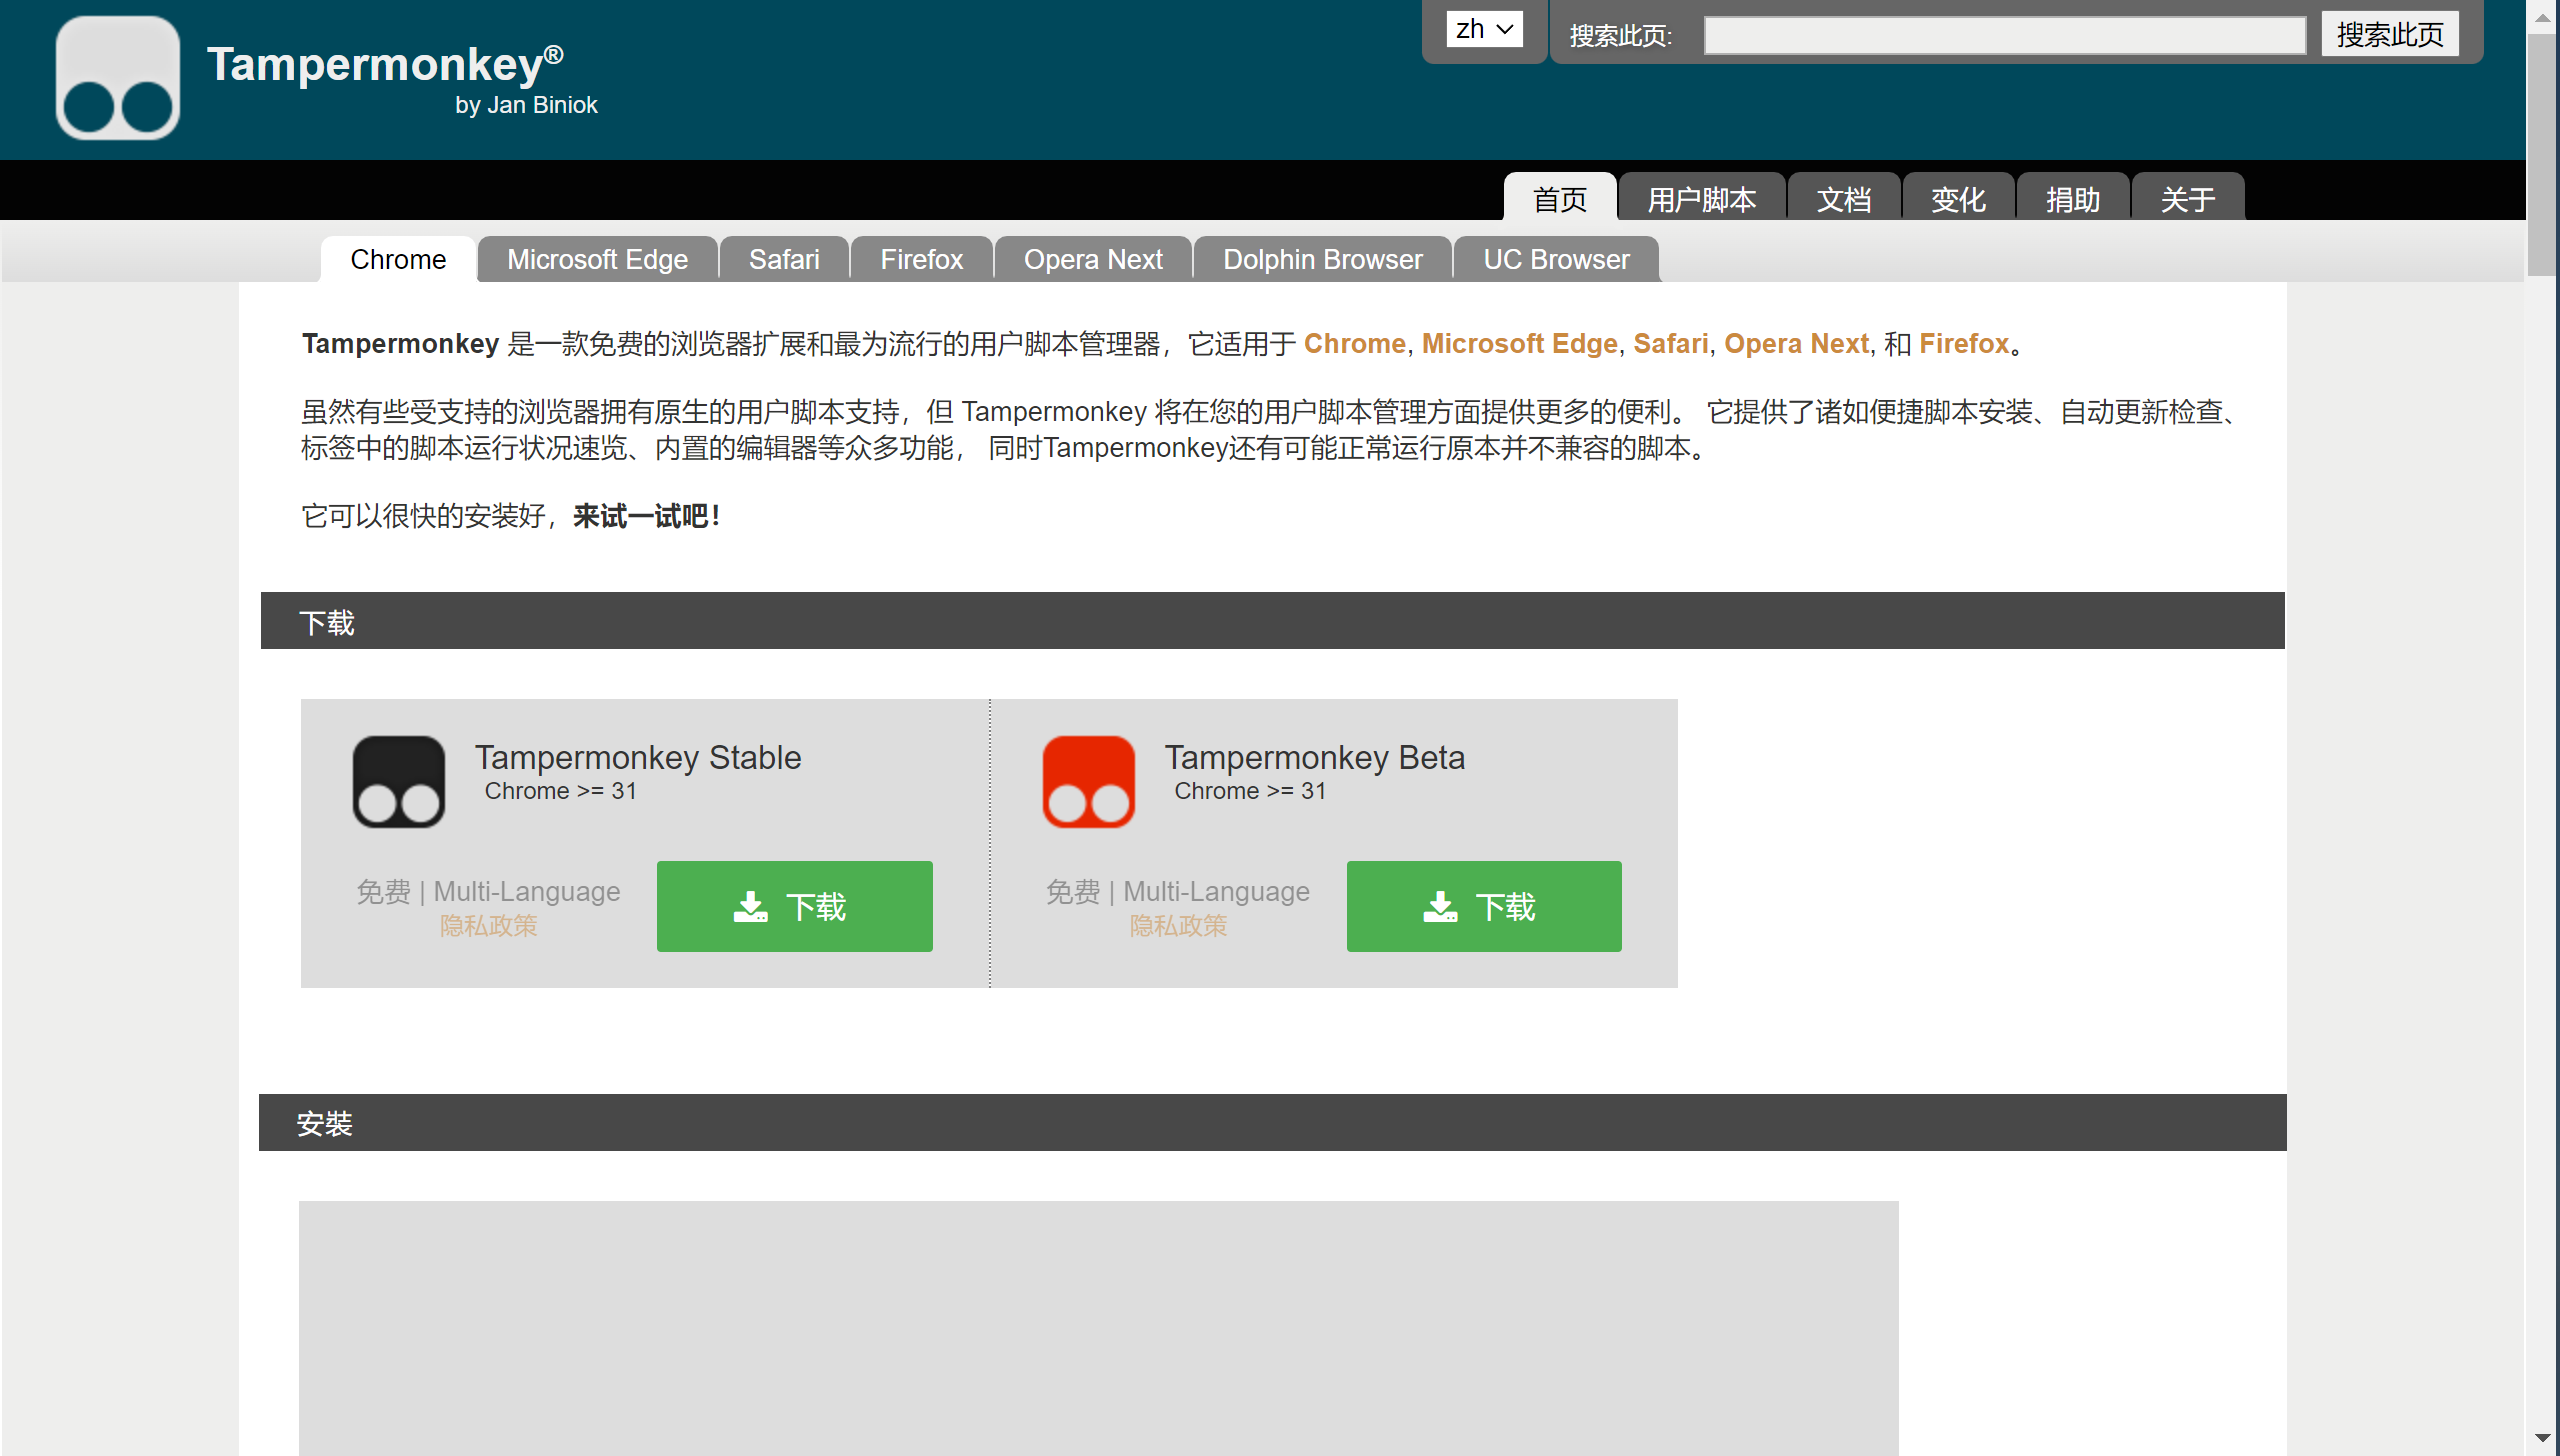2560x1456 pixels.
Task: Click the black Tampermonkey Stable icon
Action: click(x=399, y=782)
